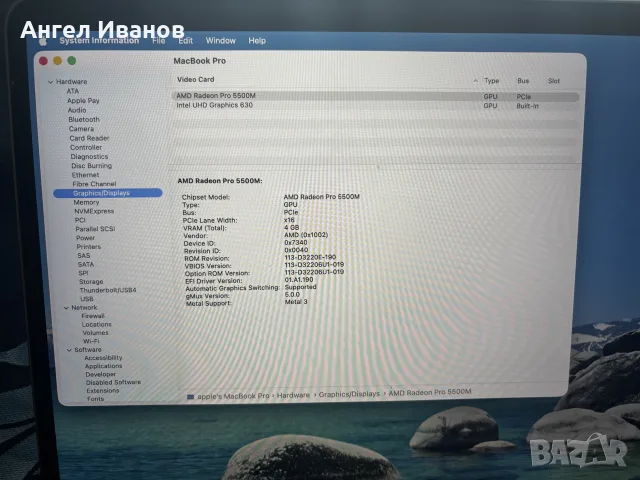The height and width of the screenshot is (480, 640).
Task: Select Printers in the sidebar
Action: 89,247
